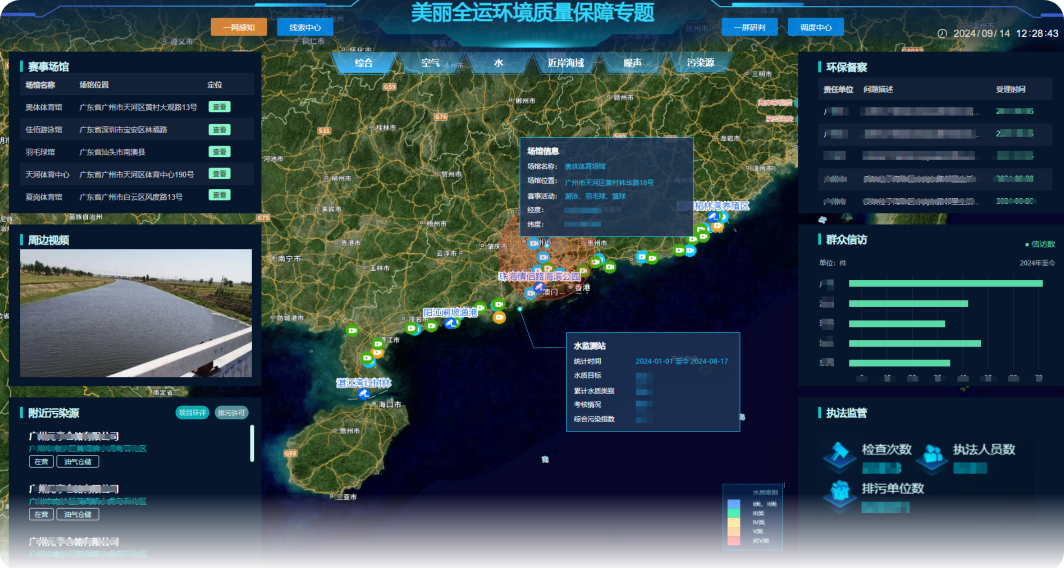The image size is (1064, 572).
Task: Click the red 劣V类 legend swatch
Action: click(733, 541)
